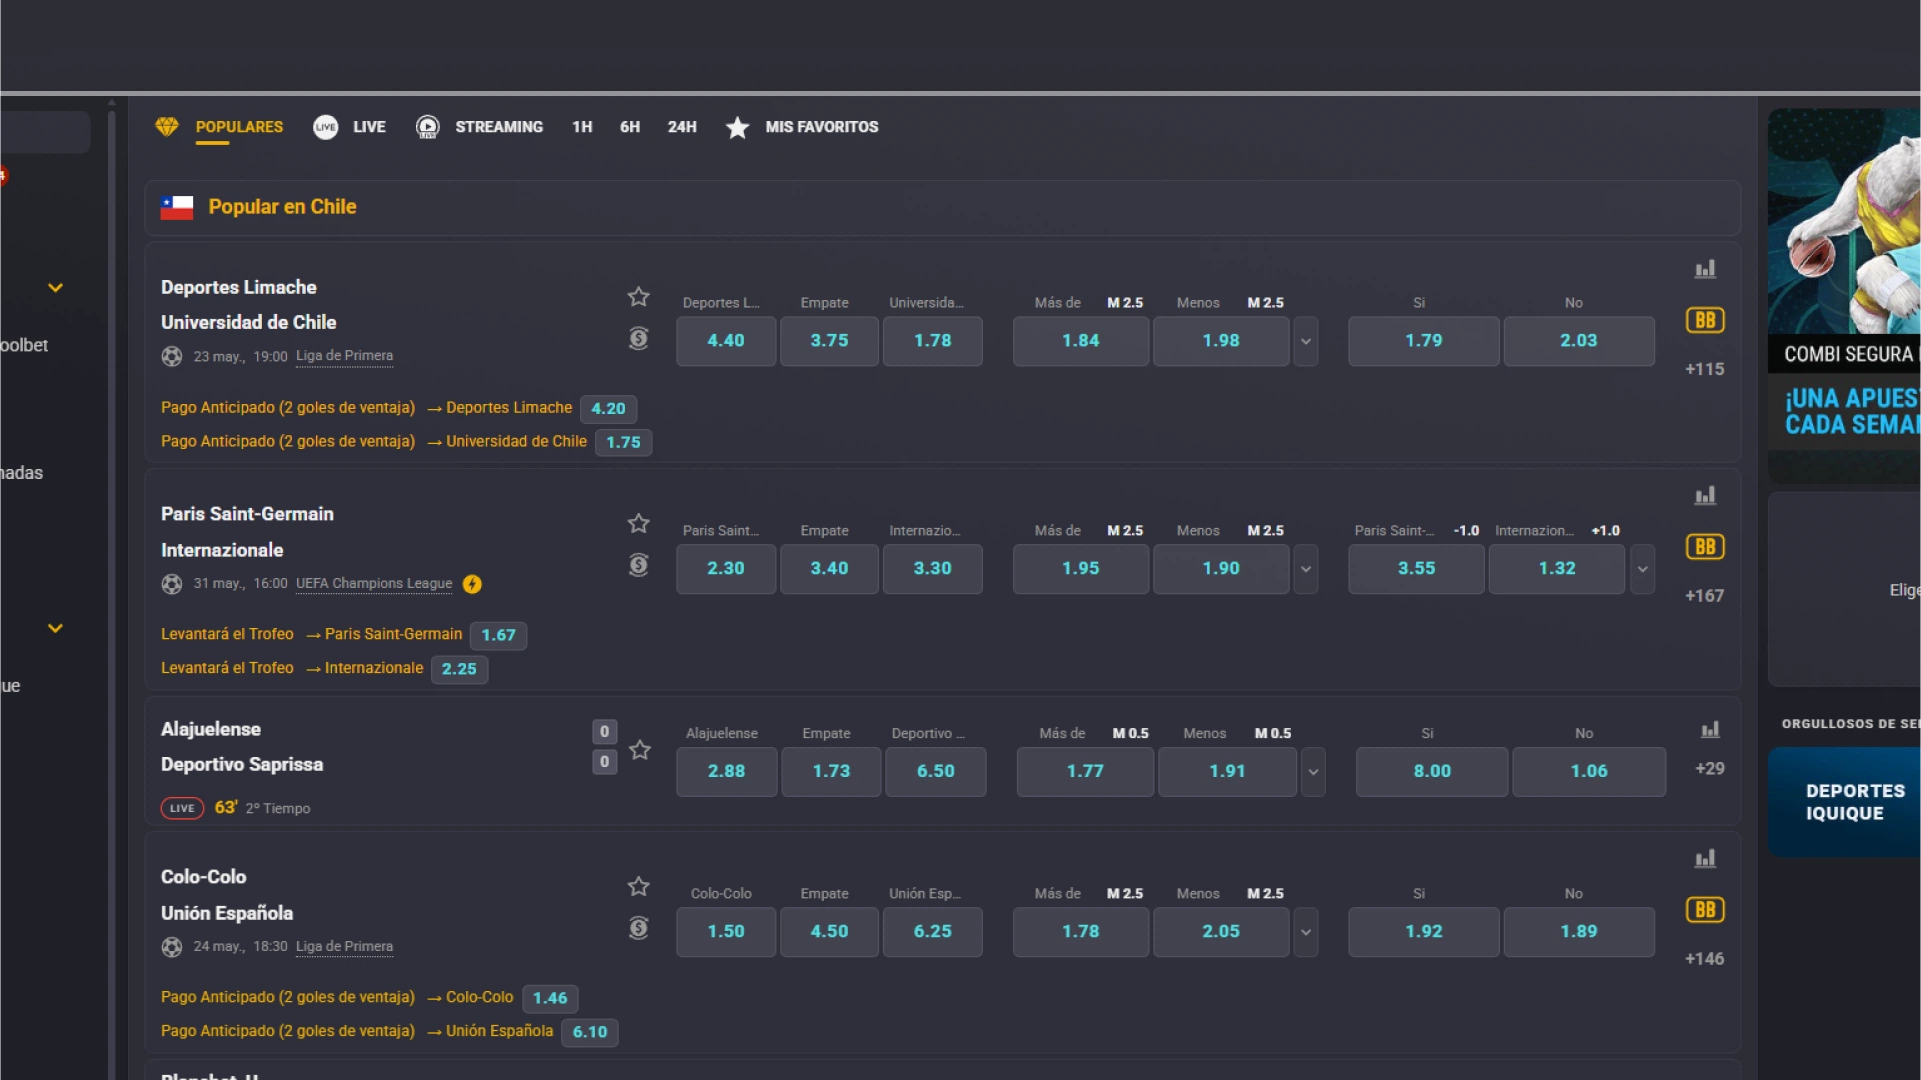Open Liga de Primera link for Colo-Colo
The height and width of the screenshot is (1080, 1921).
coord(344,947)
